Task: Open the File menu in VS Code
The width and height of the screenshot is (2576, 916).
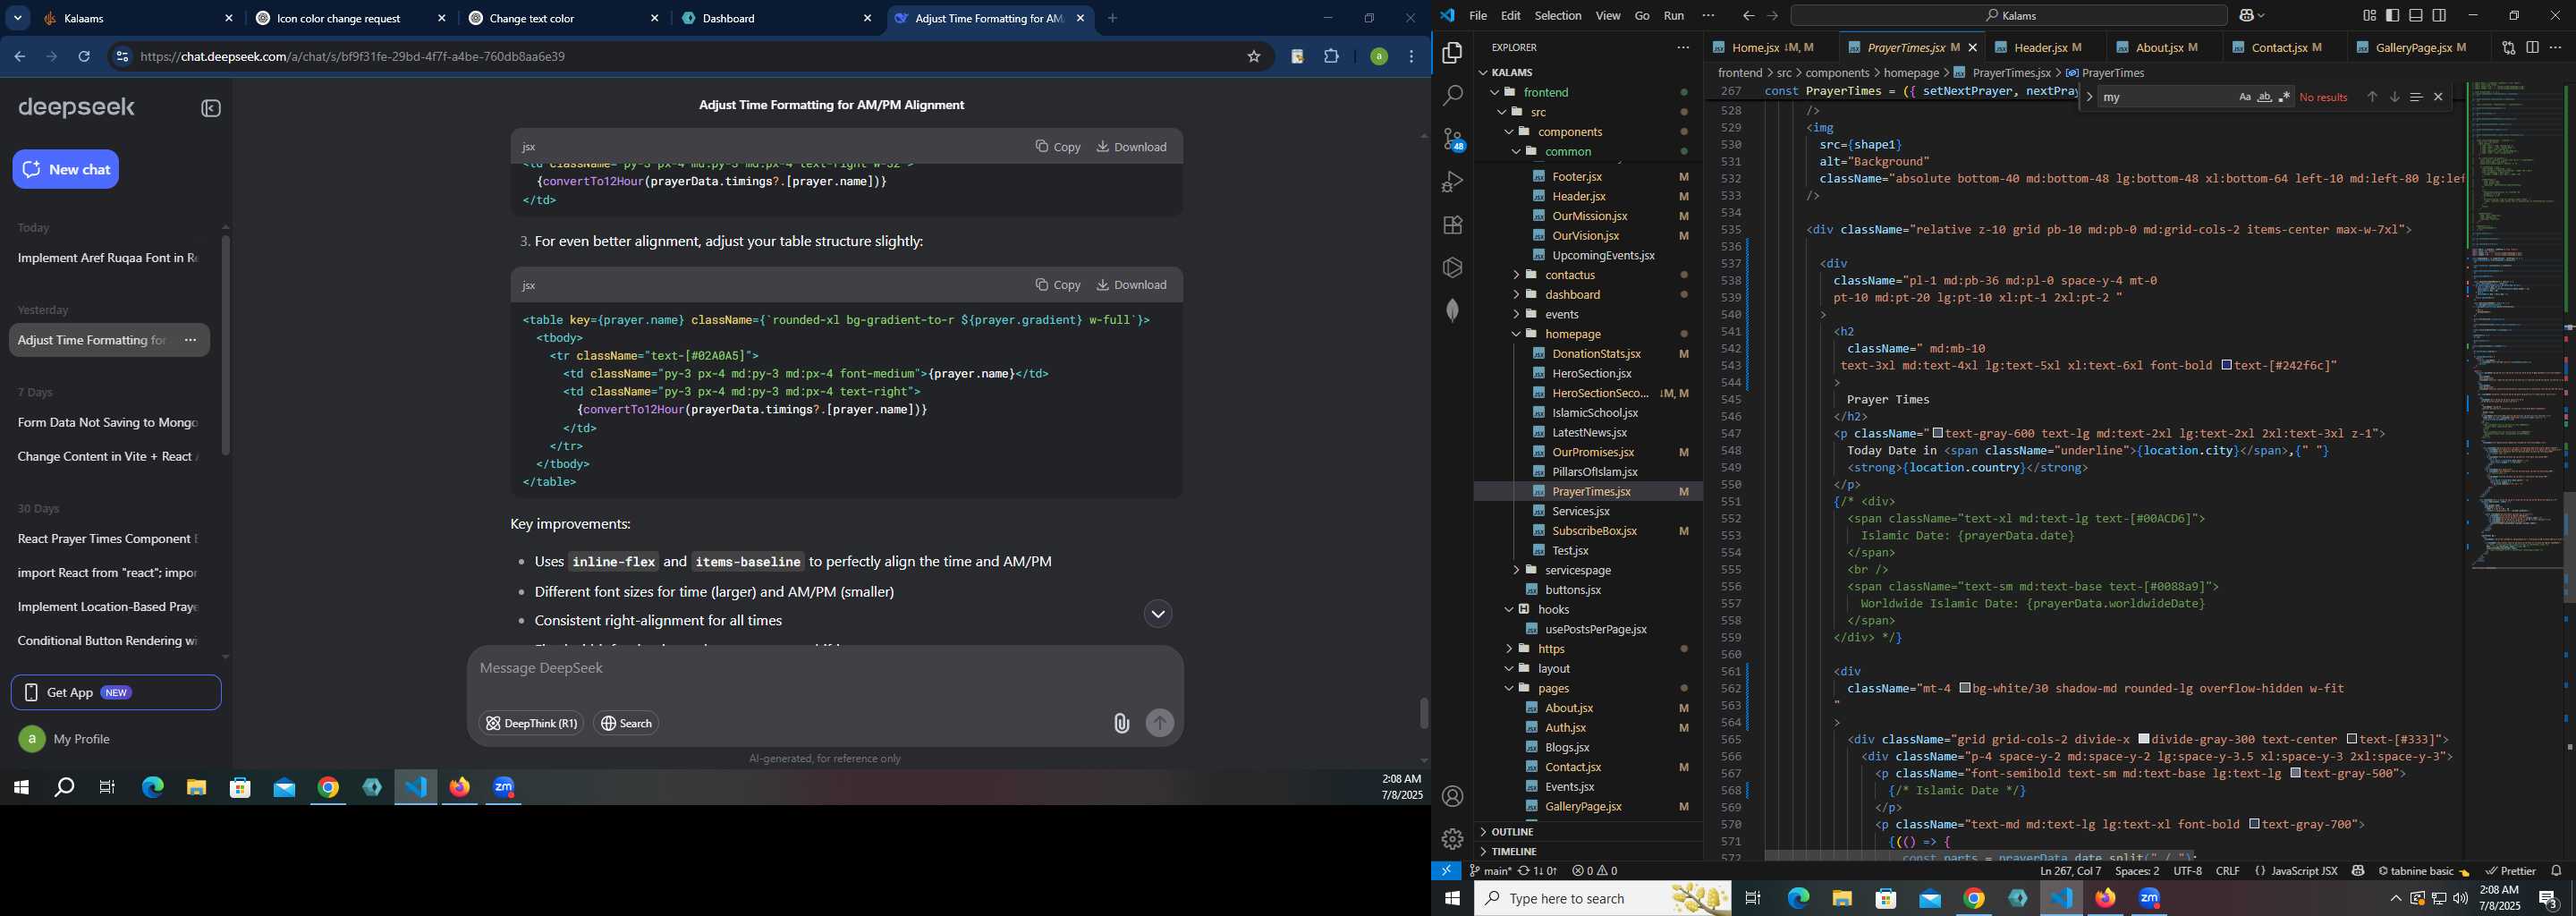Action: point(1477,16)
